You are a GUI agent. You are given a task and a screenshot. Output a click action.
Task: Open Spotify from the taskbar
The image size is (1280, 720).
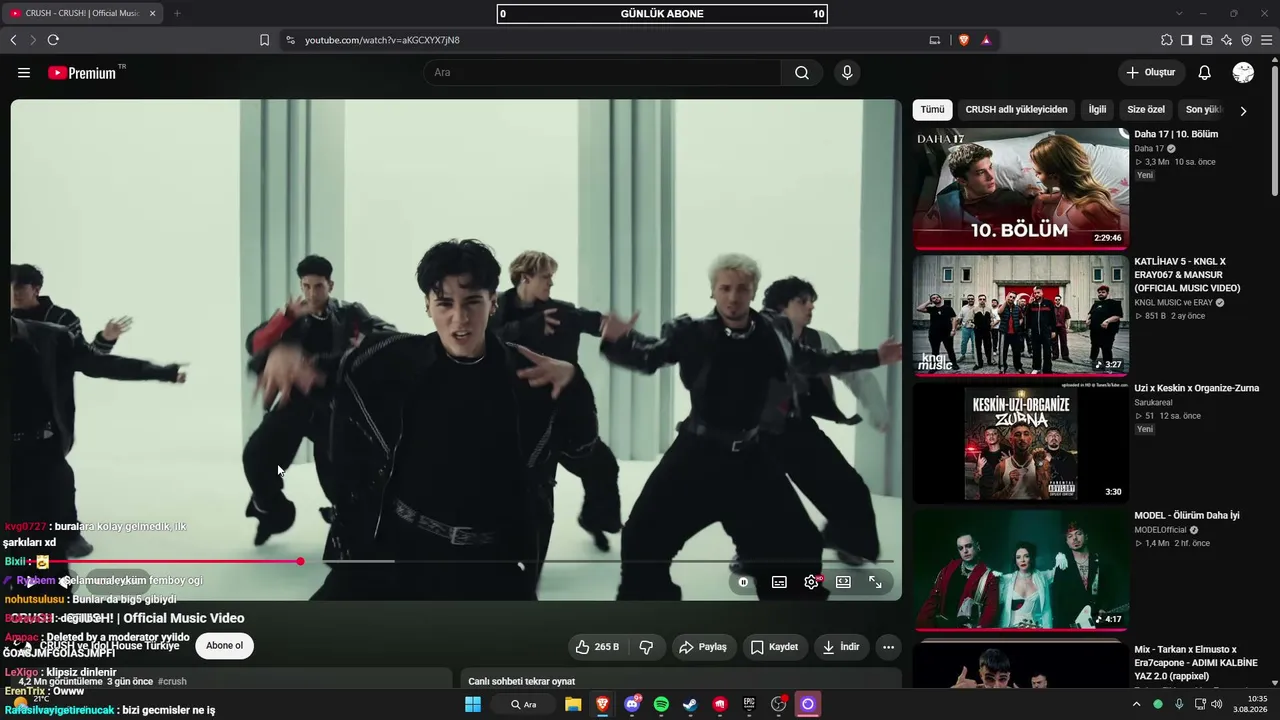coord(661,705)
